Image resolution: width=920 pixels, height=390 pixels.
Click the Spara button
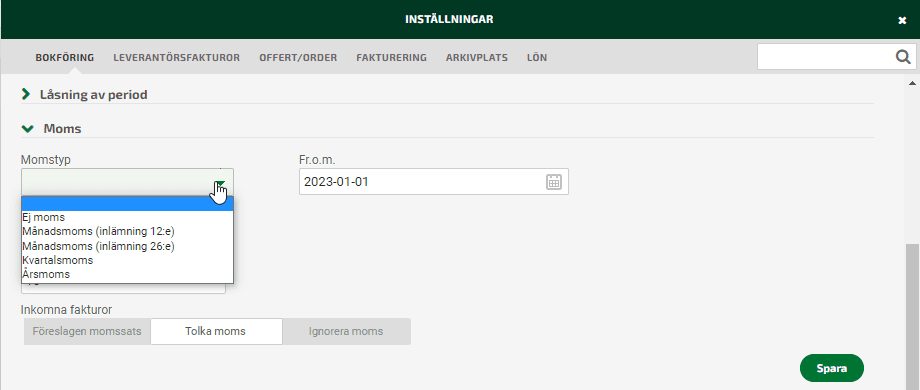click(x=831, y=368)
